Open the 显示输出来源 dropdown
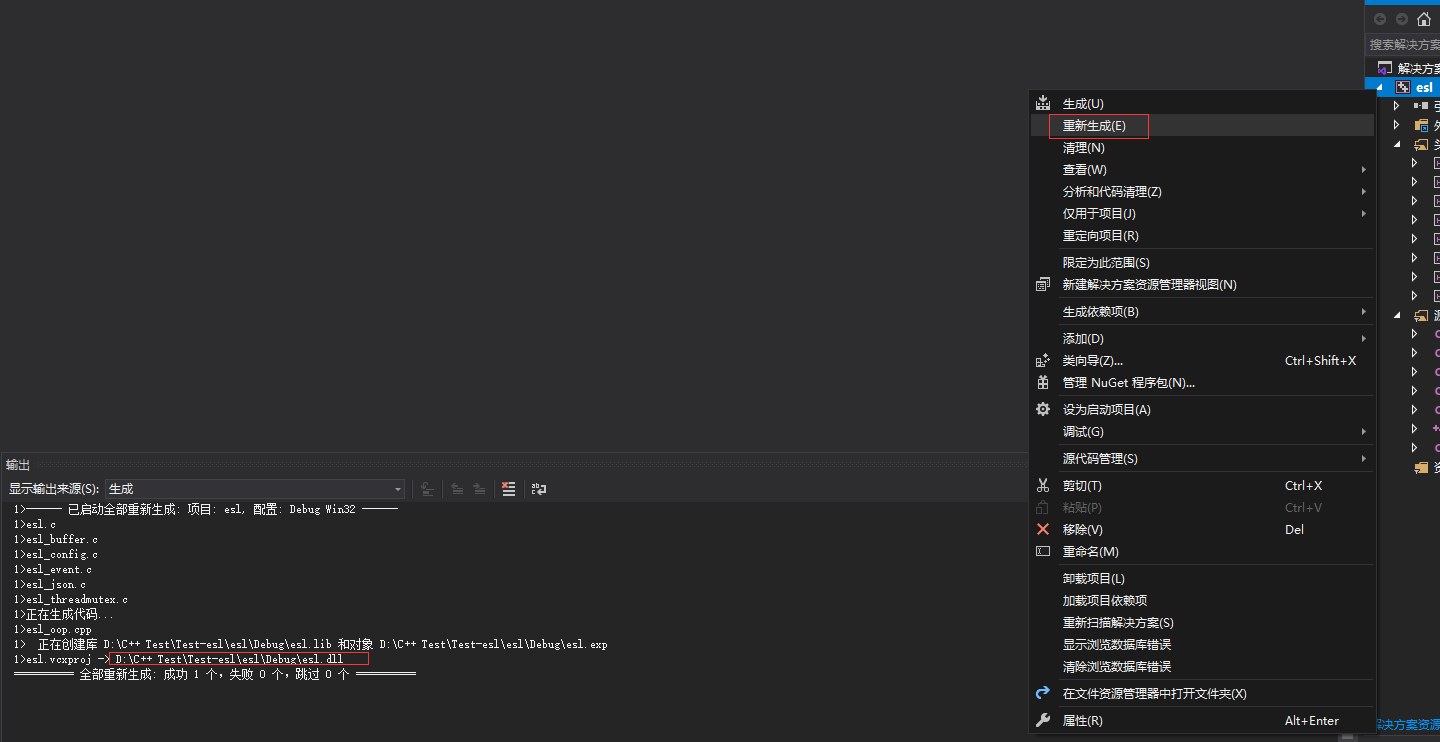Viewport: 1440px width, 742px height. [x=398, y=489]
